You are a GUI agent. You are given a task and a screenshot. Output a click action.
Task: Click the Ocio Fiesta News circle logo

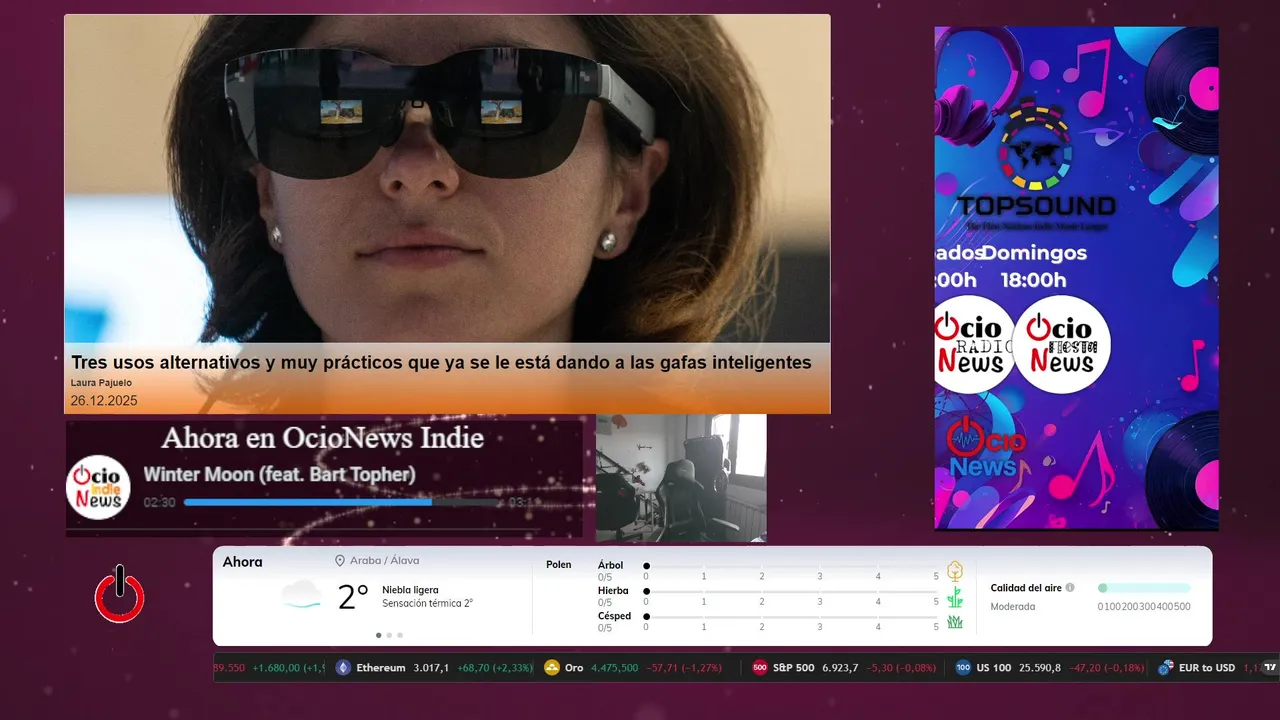pyautogui.click(x=1061, y=345)
